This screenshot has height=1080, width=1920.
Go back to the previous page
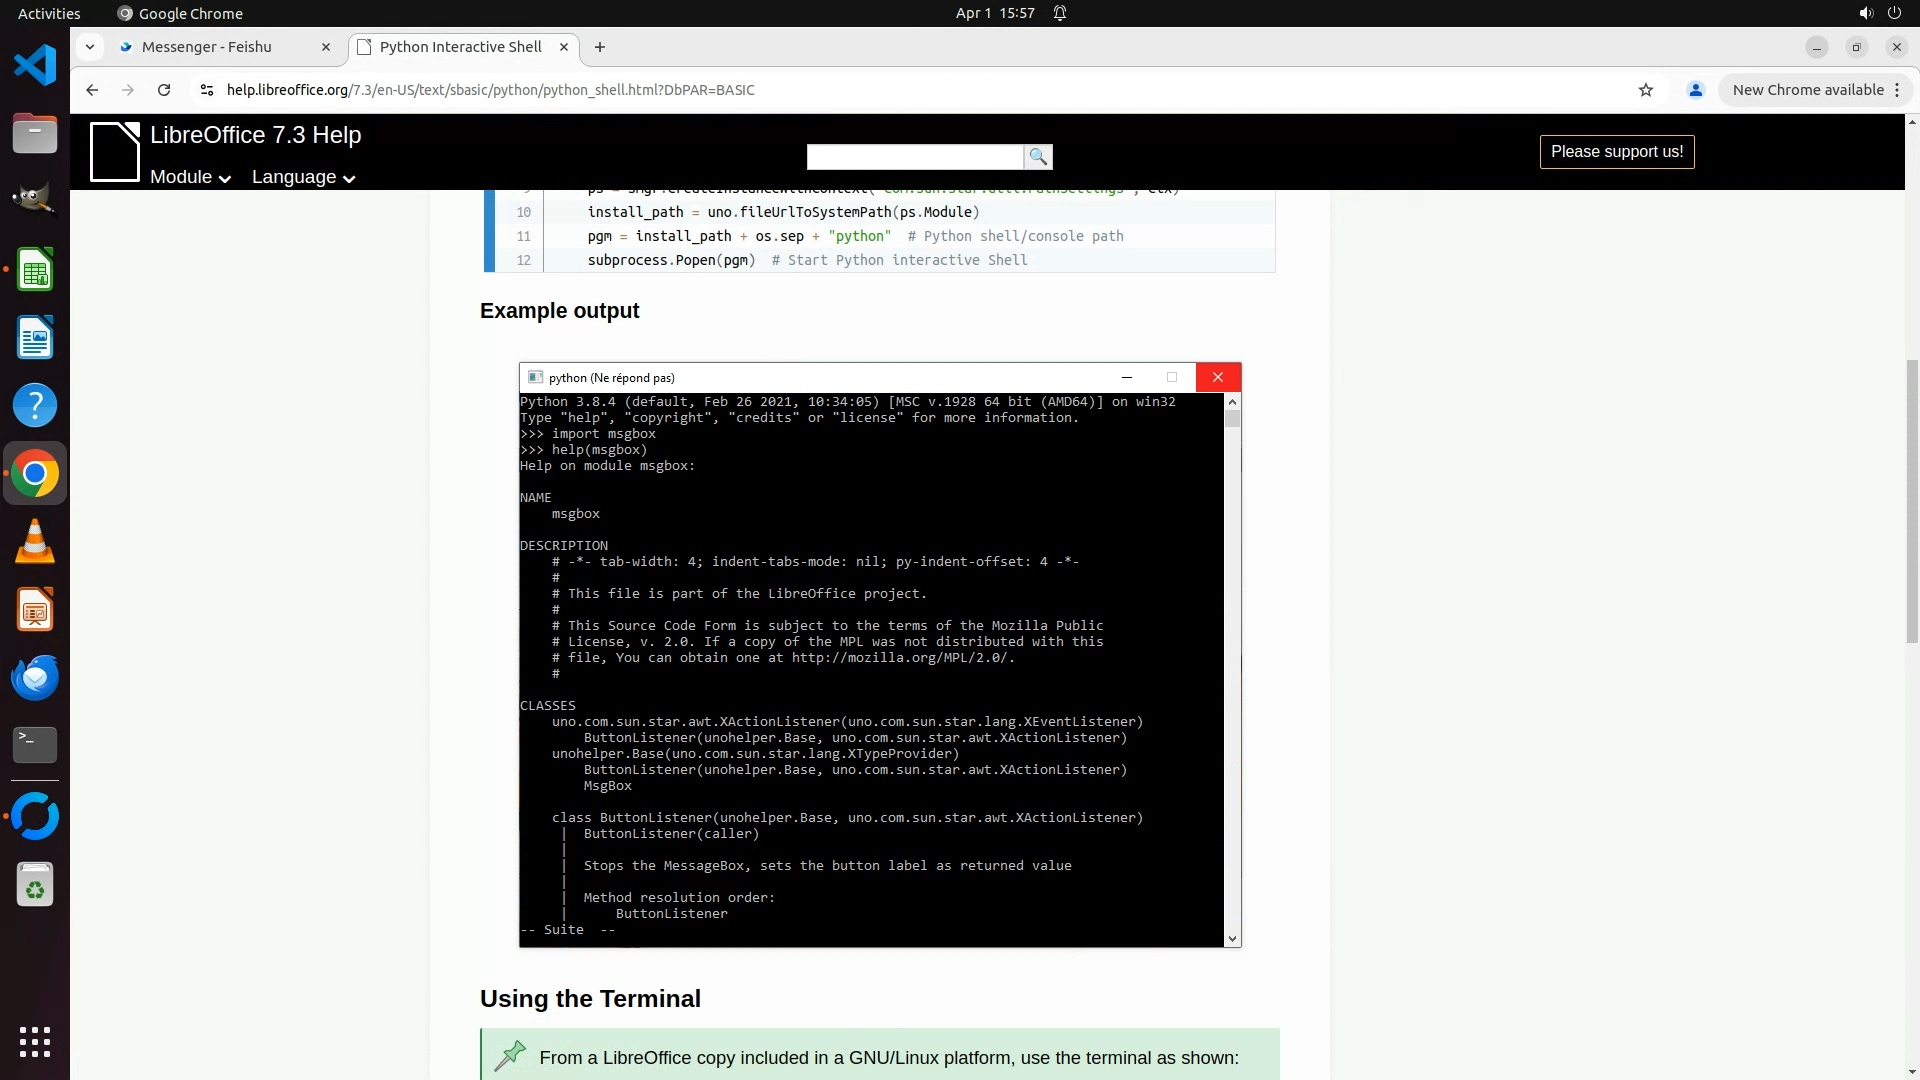(x=92, y=90)
